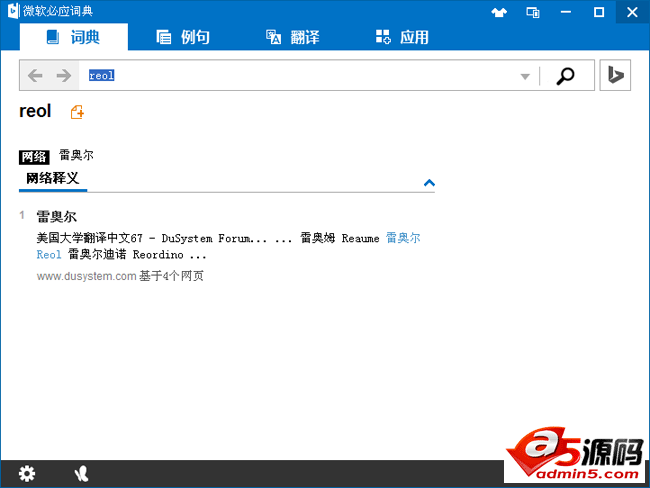Click the 网络 label tag
650x488 pixels.
[34, 157]
